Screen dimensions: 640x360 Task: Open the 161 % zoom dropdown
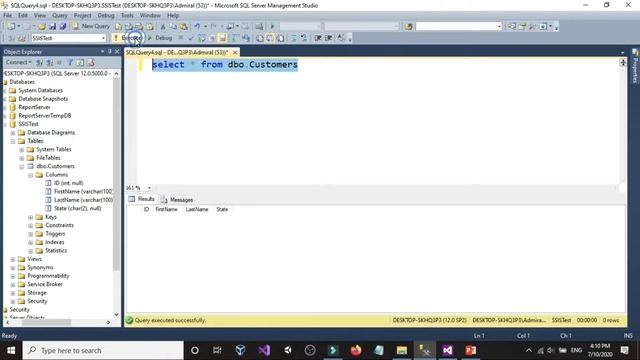pos(149,188)
